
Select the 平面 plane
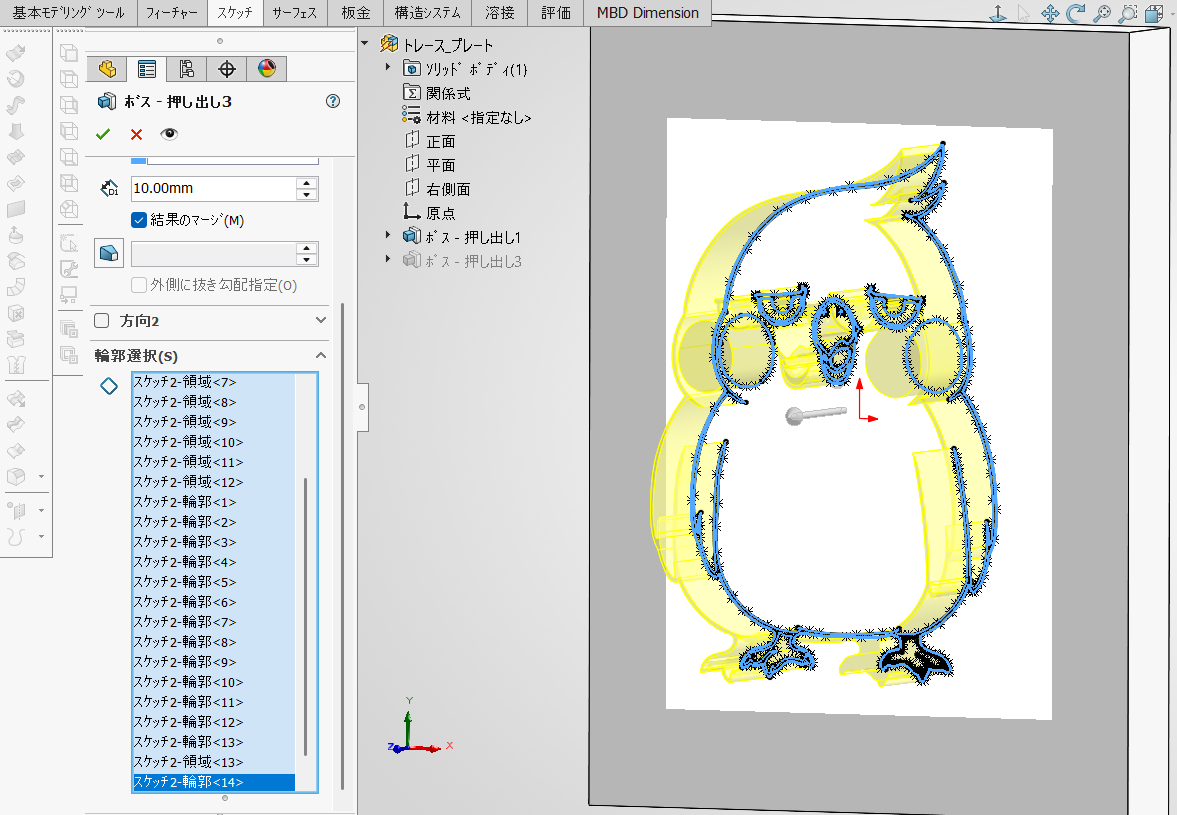point(430,165)
